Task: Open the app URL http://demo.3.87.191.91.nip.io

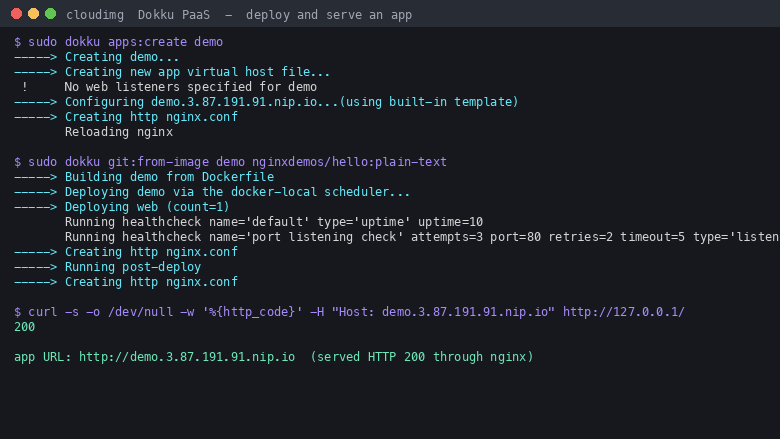Action: coord(187,357)
